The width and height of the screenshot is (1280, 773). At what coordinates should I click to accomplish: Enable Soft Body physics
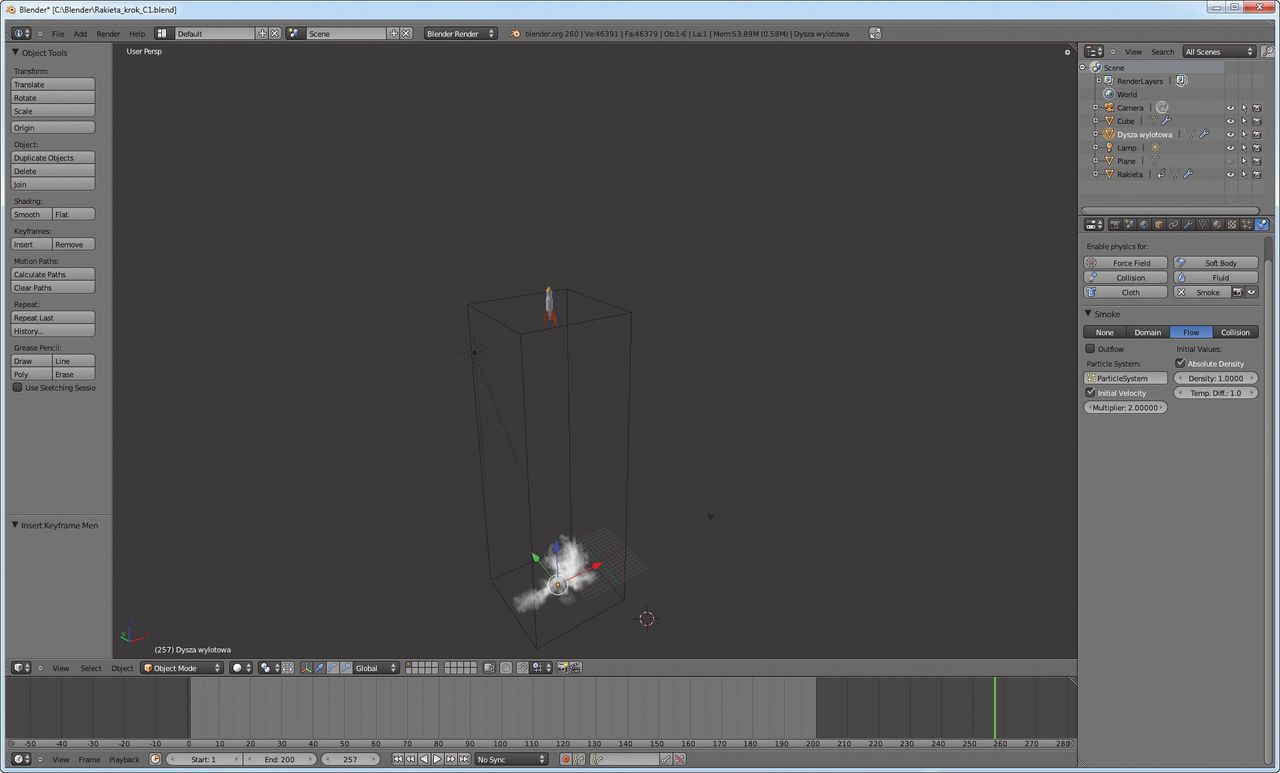click(x=1216, y=263)
